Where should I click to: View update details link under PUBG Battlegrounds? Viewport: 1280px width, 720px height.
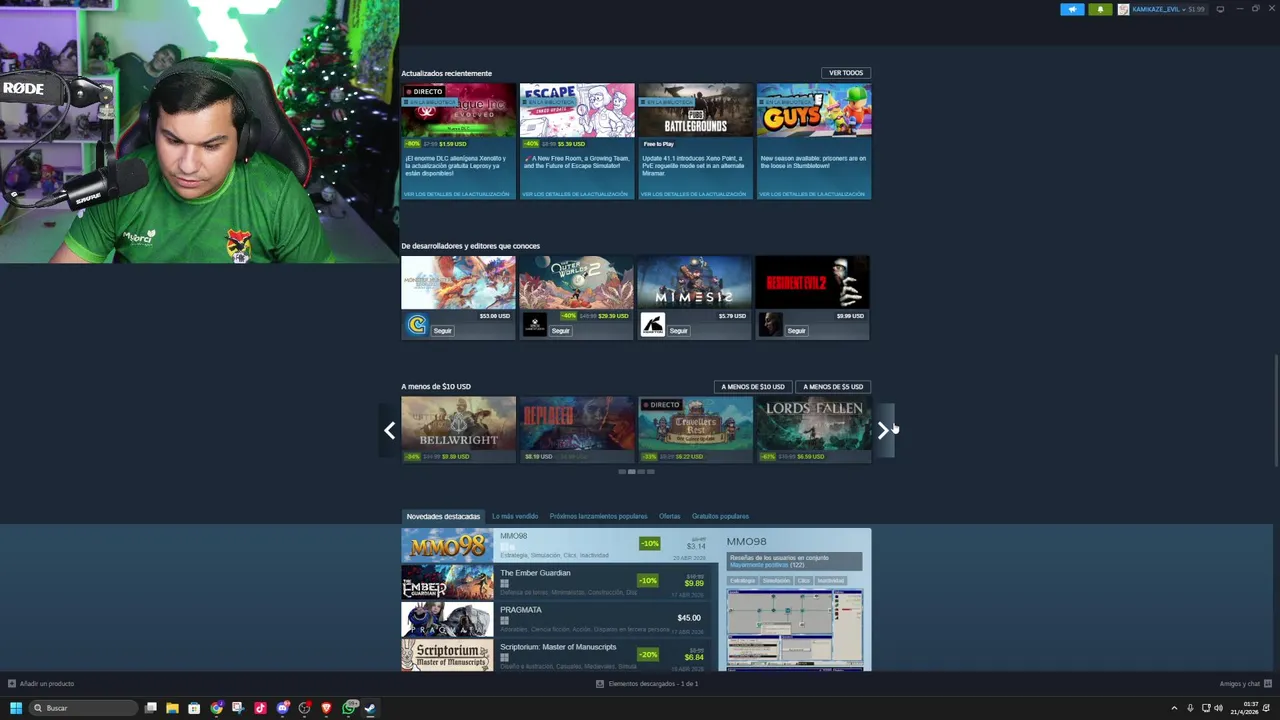pos(694,194)
